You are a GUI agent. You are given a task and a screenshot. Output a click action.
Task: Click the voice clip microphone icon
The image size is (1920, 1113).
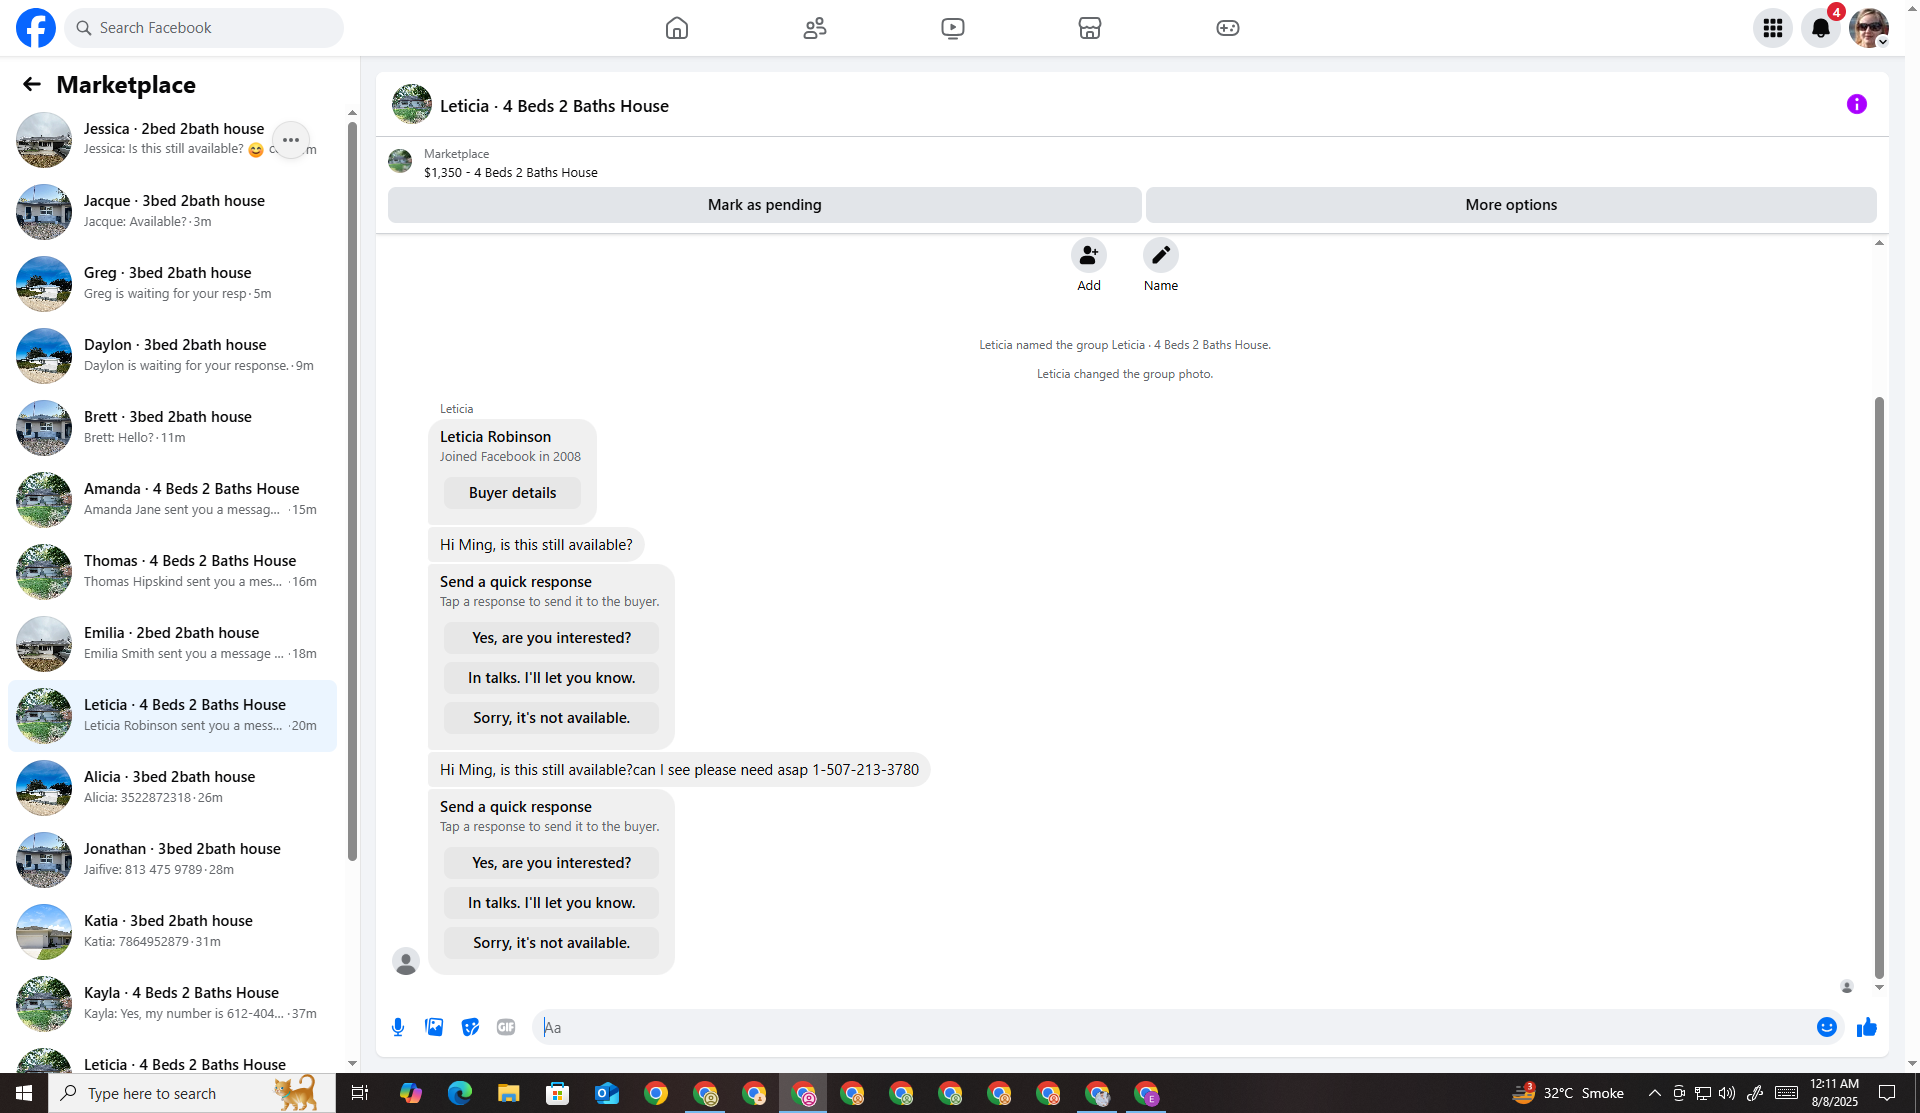398,1027
